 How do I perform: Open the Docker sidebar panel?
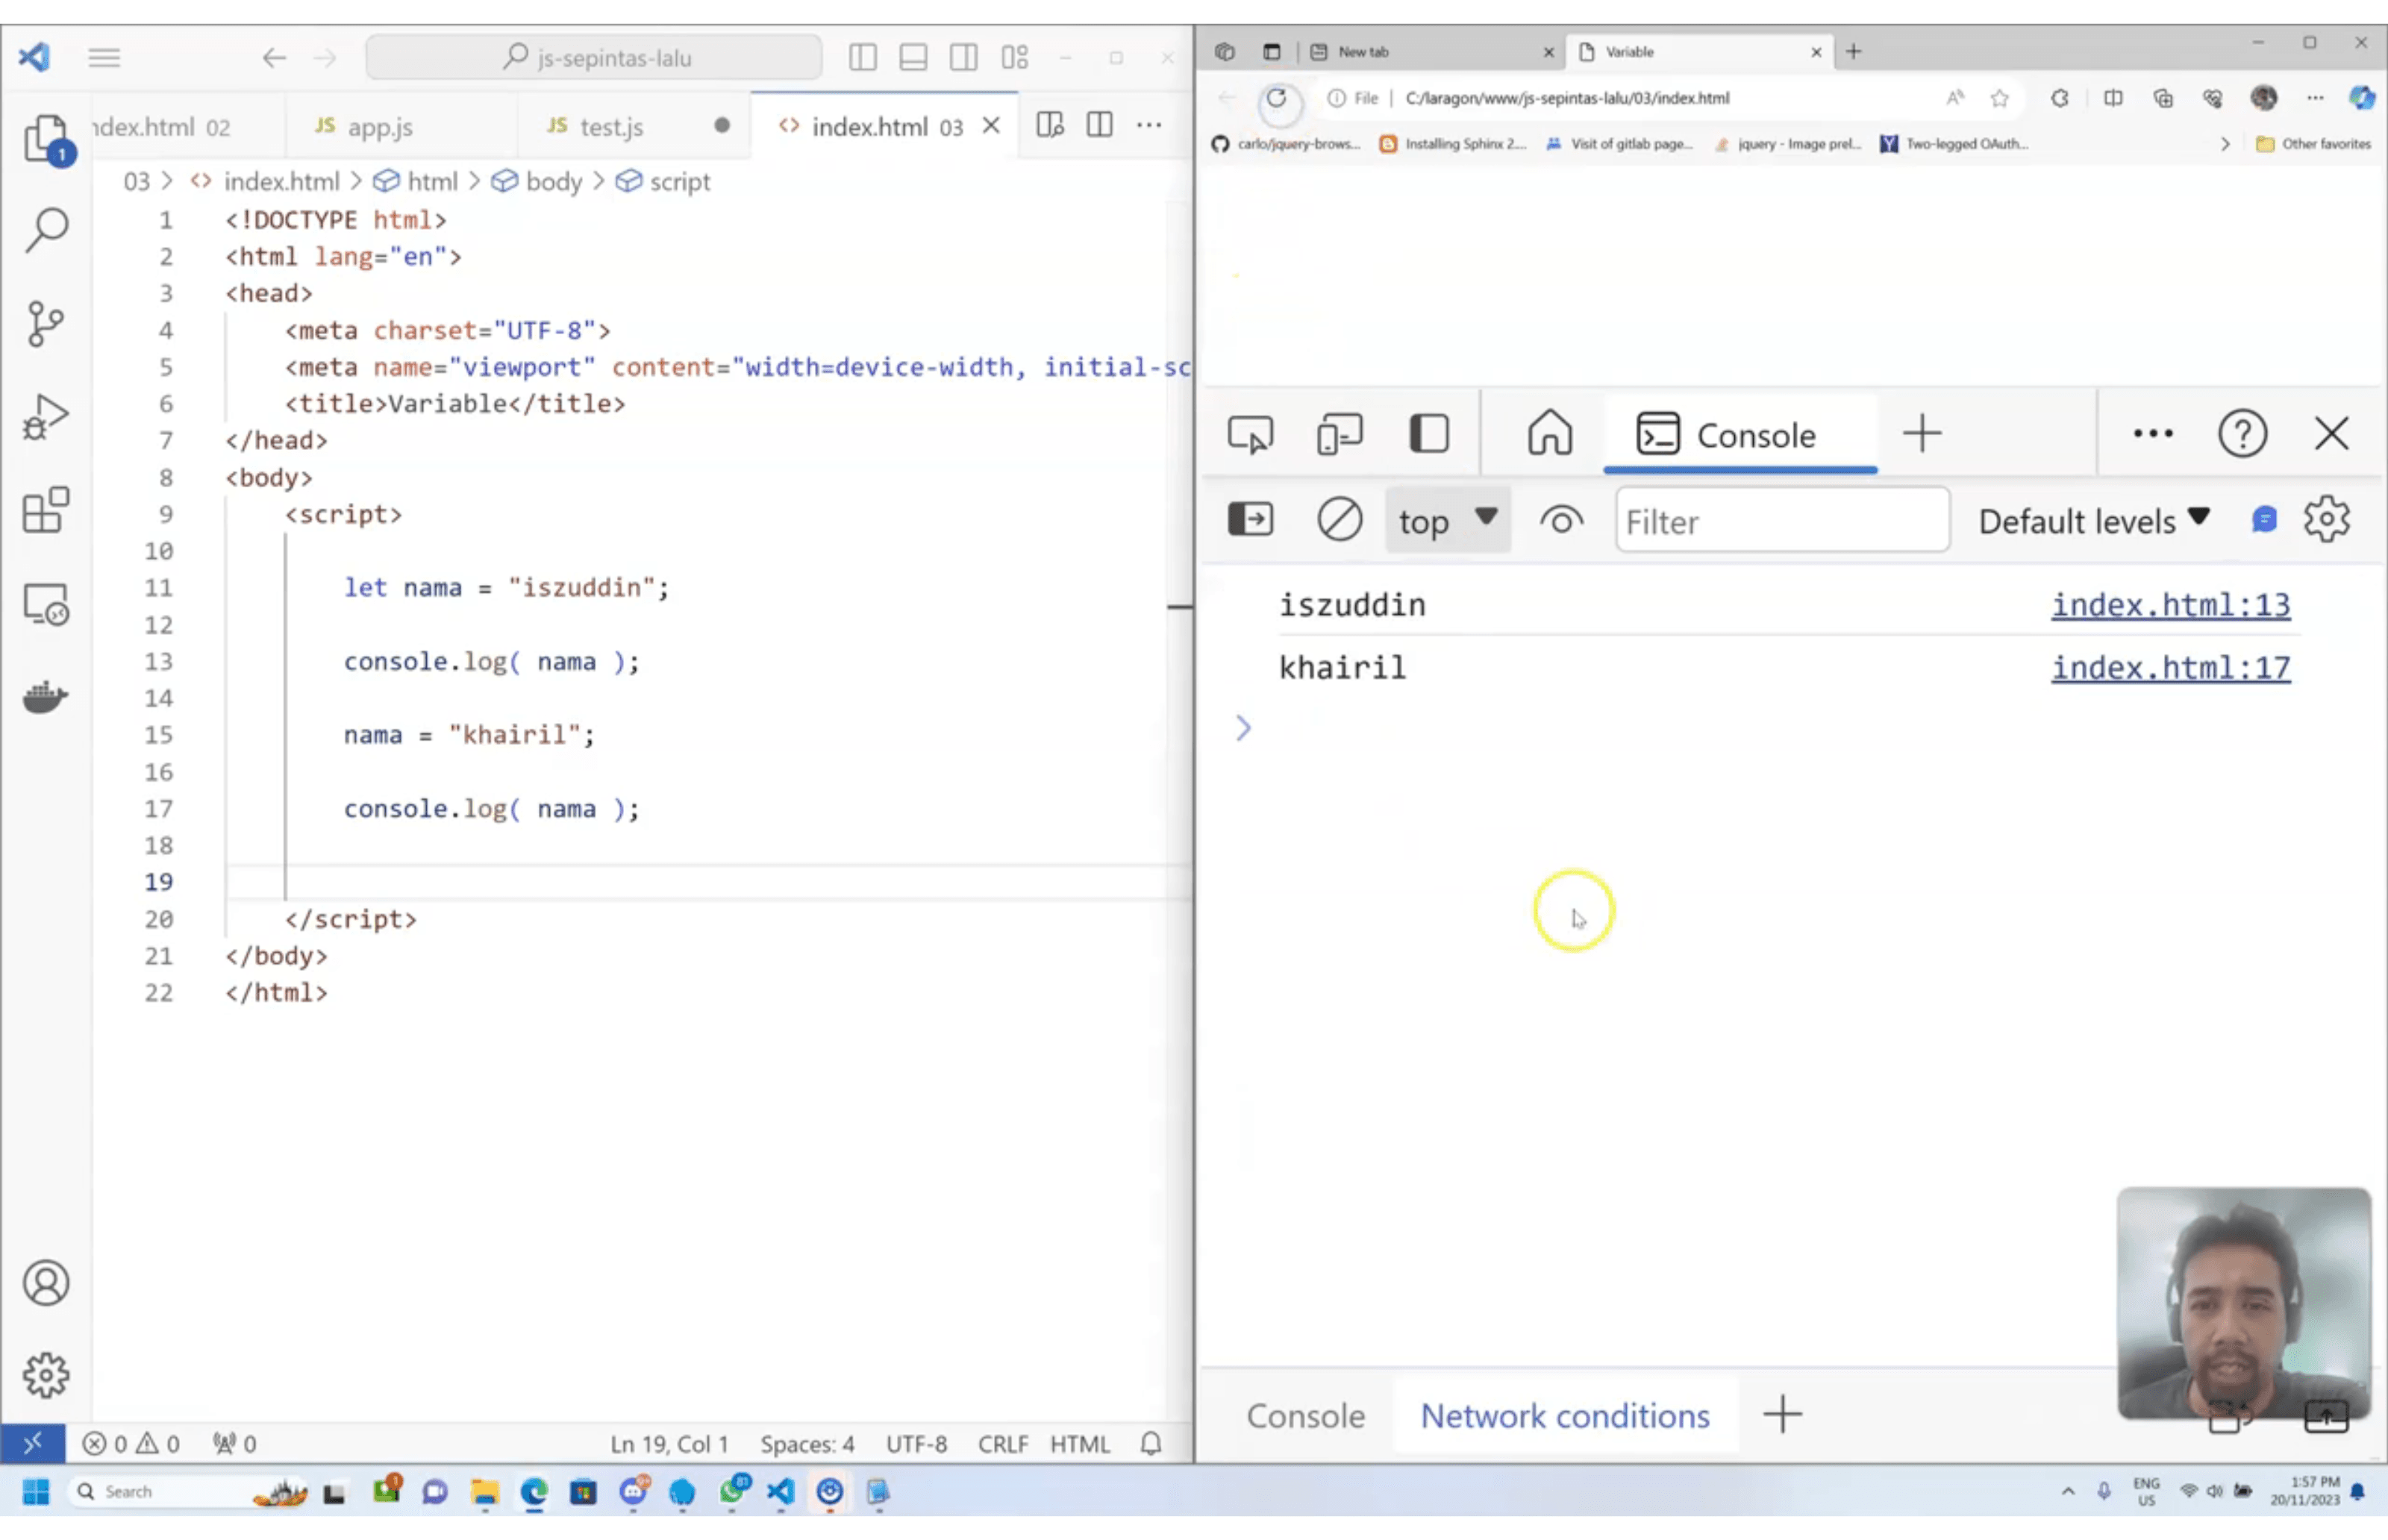click(45, 696)
